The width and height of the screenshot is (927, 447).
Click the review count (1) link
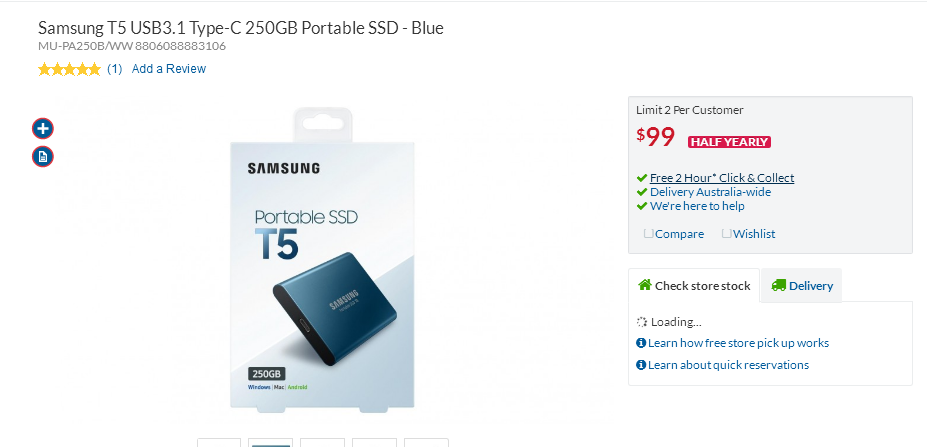coord(115,69)
